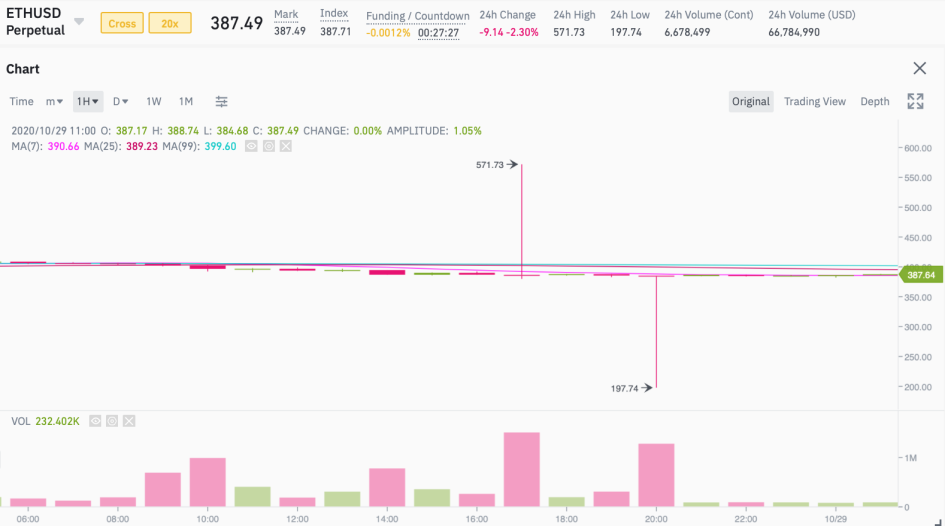Click the 24h Volume (USD) value 66,784,990
Viewport: 945px width, 526px height.
point(794,32)
